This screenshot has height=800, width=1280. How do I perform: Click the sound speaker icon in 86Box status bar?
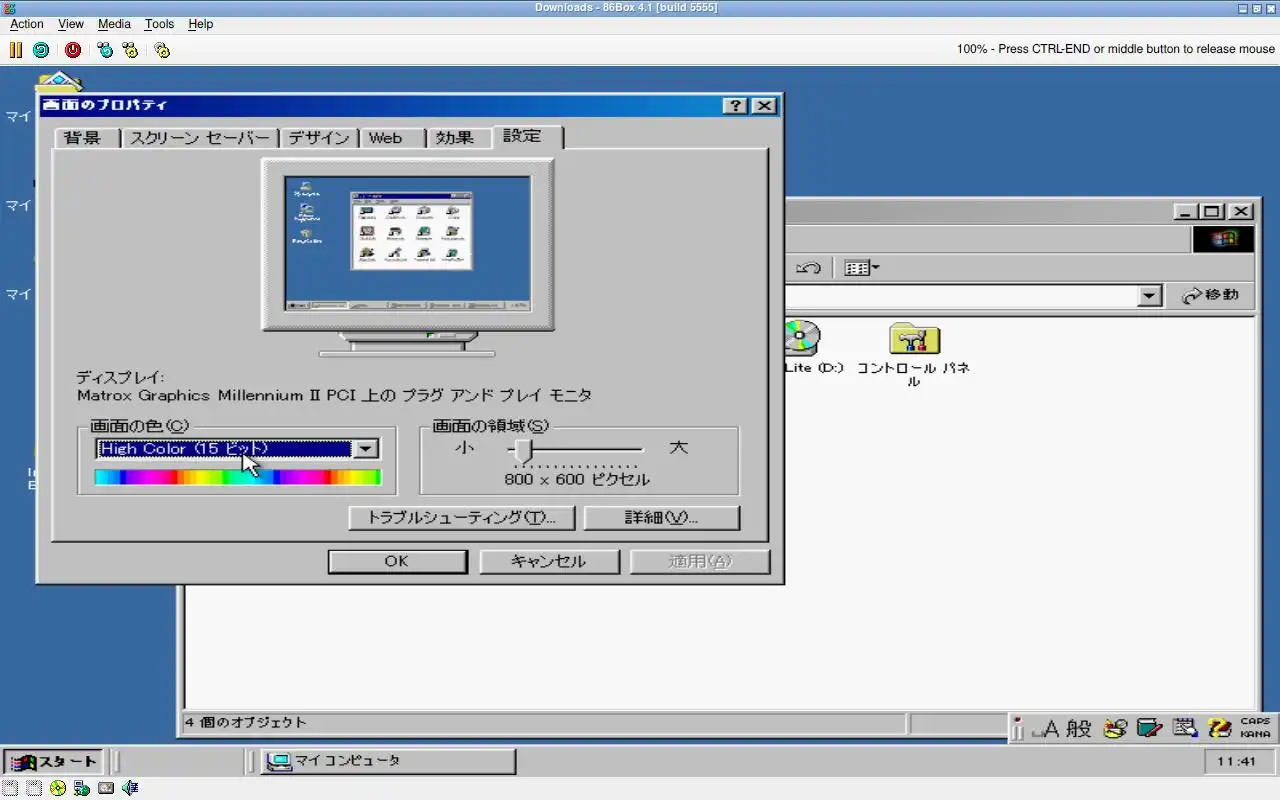[x=130, y=788]
